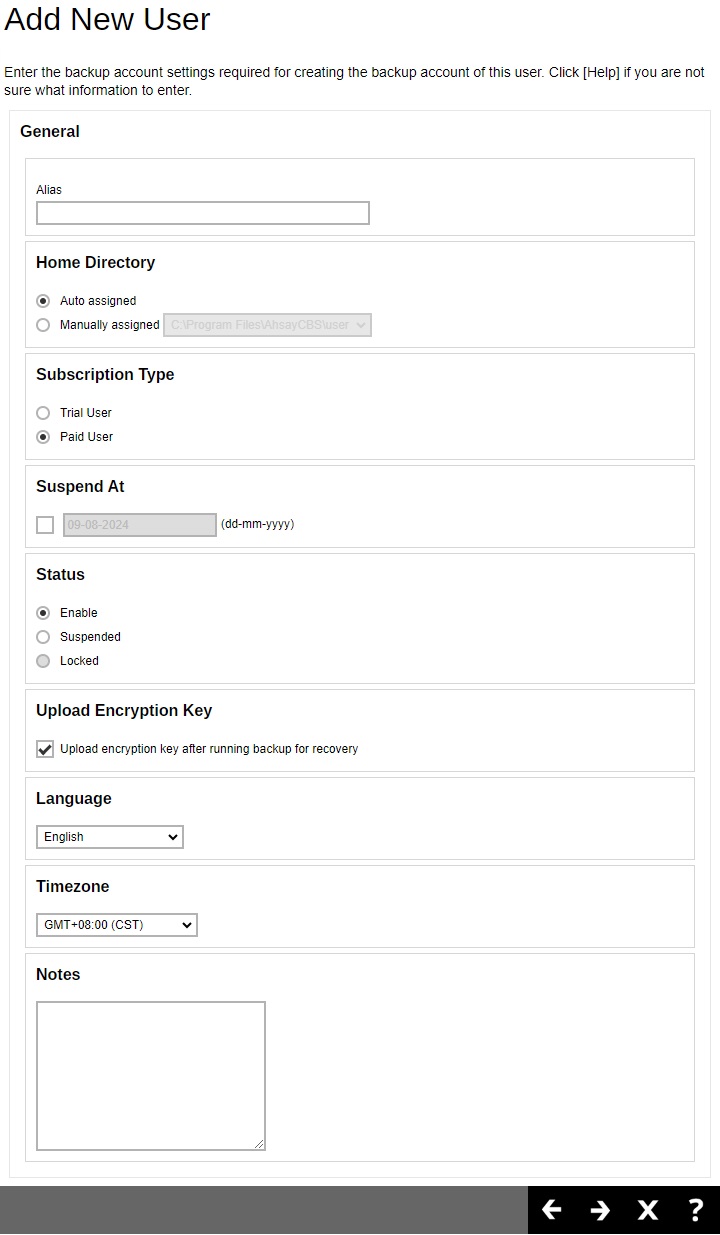The height and width of the screenshot is (1235, 720).
Task: Open the home directory path dropdown
Action: point(267,325)
